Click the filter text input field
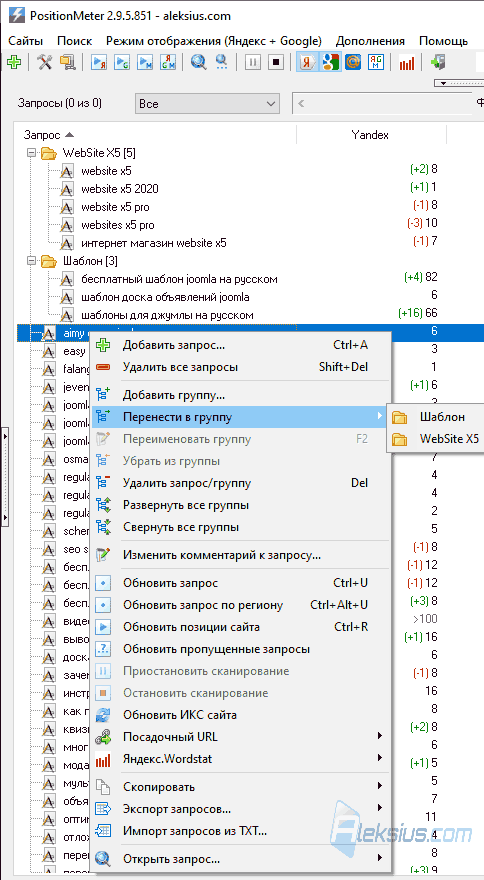Screen dimensions: 484x880 388,104
